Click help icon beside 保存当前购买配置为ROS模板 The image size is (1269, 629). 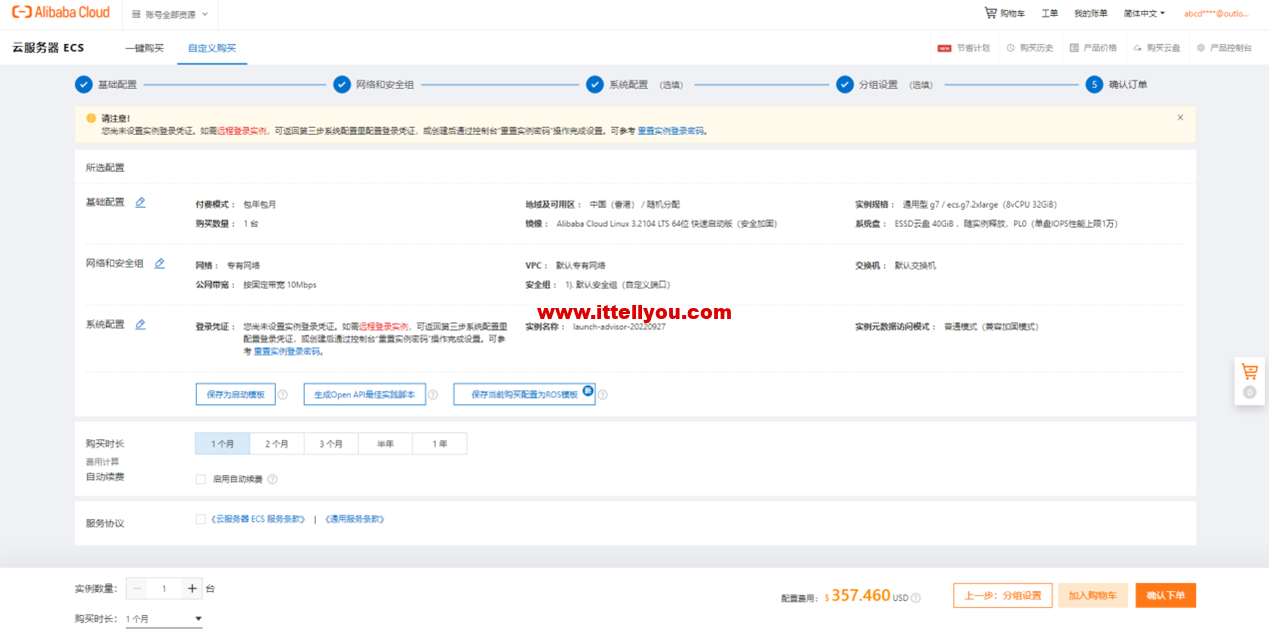tap(603, 395)
